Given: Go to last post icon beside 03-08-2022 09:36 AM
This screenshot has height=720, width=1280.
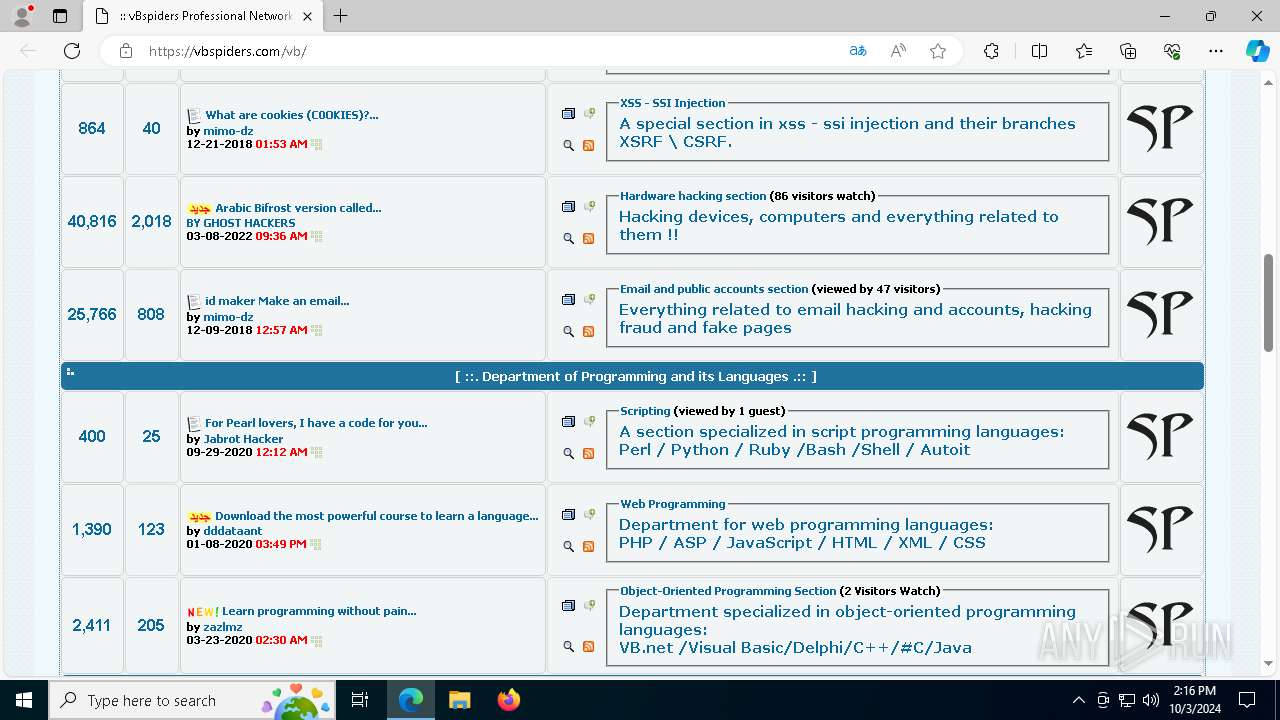Looking at the screenshot, I should (x=316, y=237).
